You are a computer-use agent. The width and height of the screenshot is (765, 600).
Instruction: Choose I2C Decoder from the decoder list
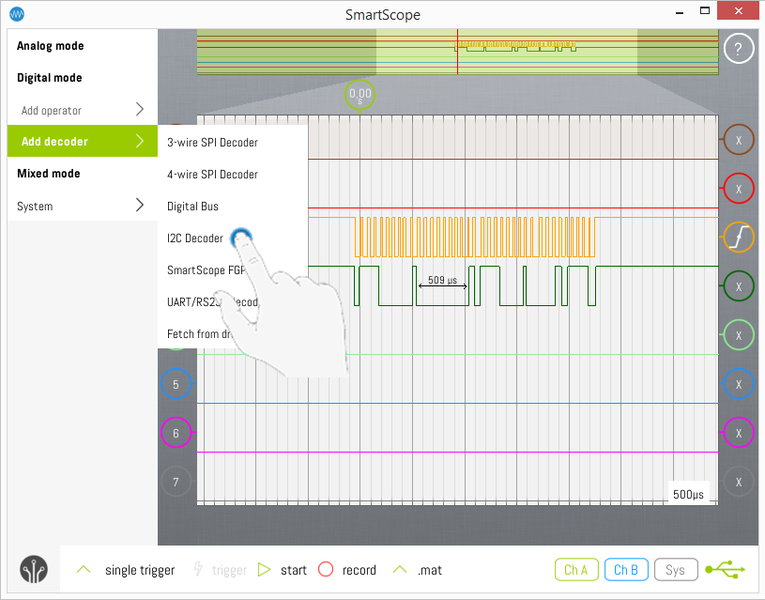click(x=195, y=238)
